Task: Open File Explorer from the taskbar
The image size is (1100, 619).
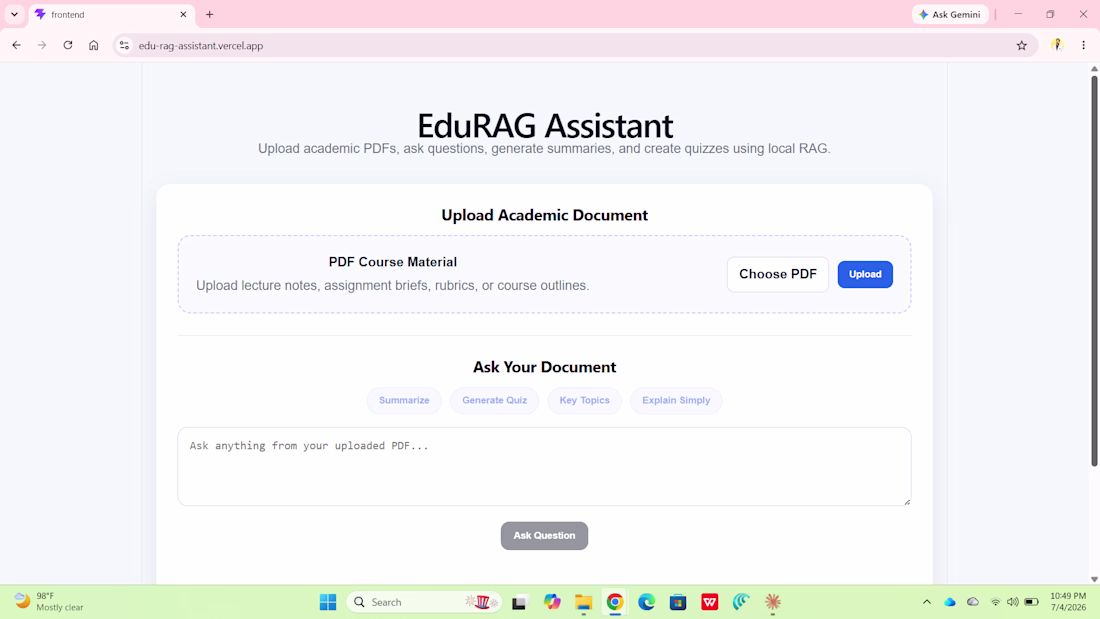Action: coord(584,602)
